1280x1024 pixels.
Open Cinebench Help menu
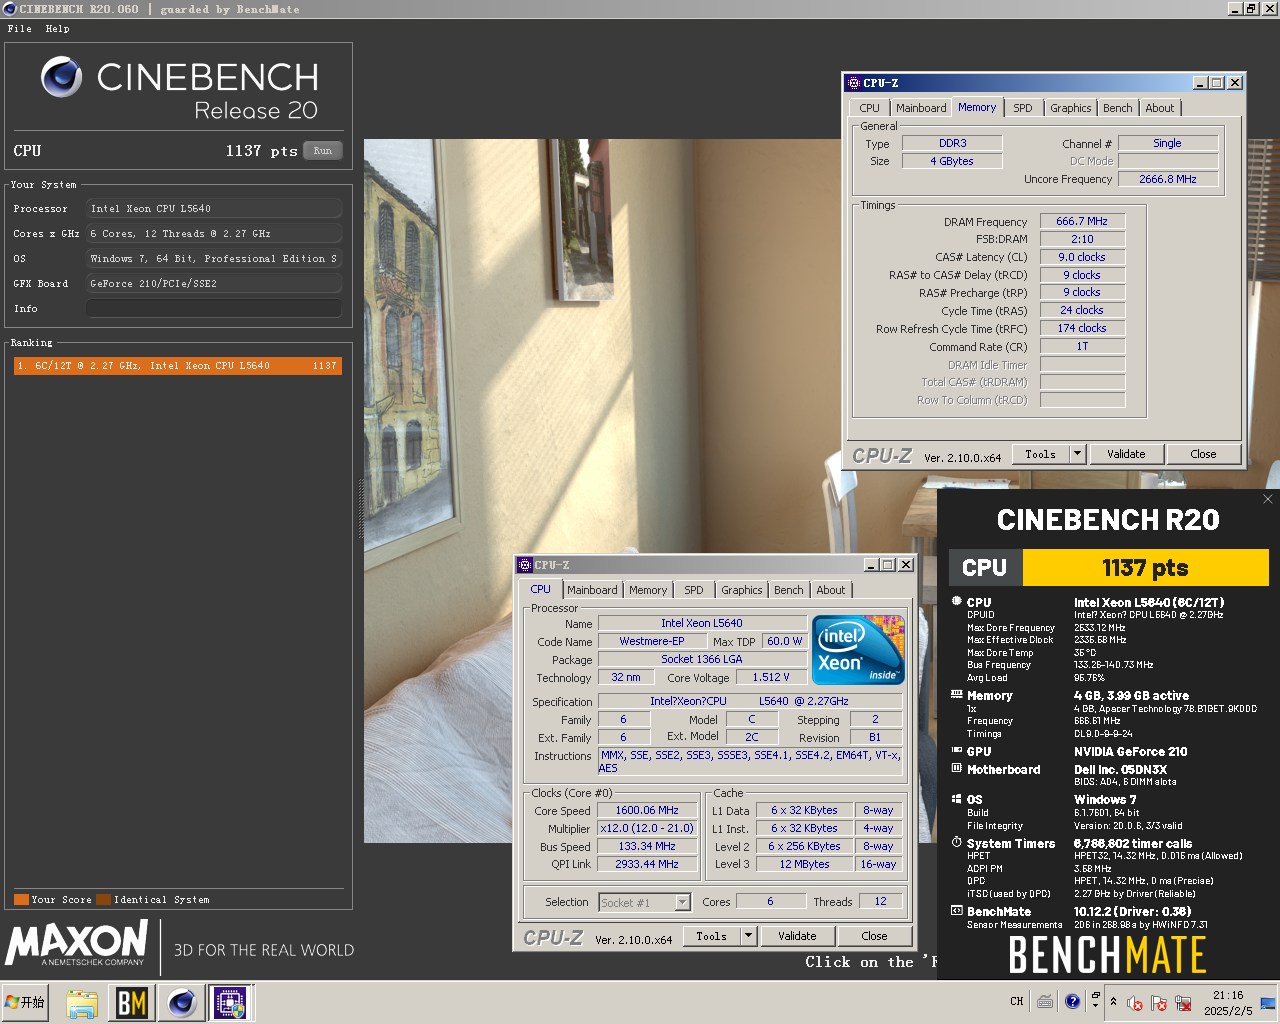(x=57, y=29)
